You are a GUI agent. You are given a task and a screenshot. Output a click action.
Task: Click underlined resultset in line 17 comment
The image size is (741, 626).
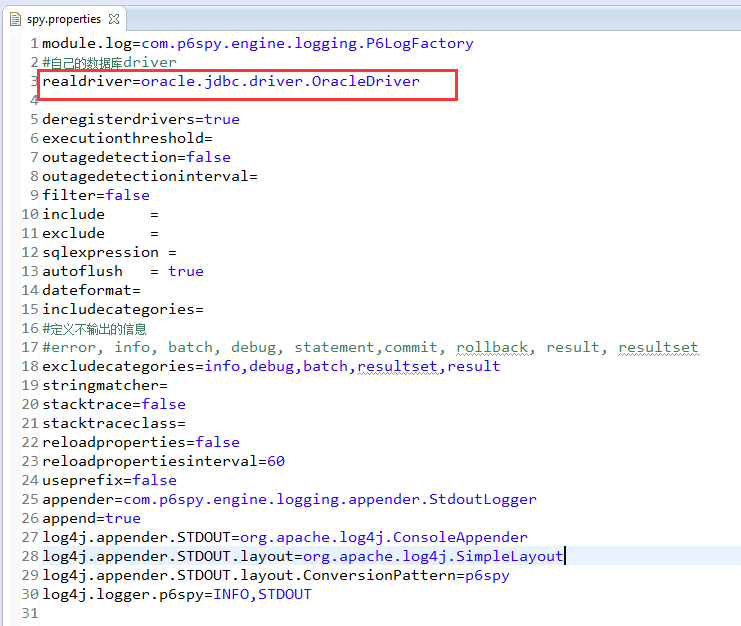[x=658, y=347]
